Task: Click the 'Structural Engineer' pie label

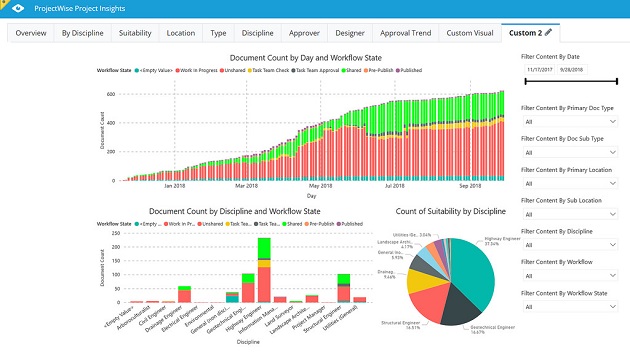Action: [x=401, y=325]
